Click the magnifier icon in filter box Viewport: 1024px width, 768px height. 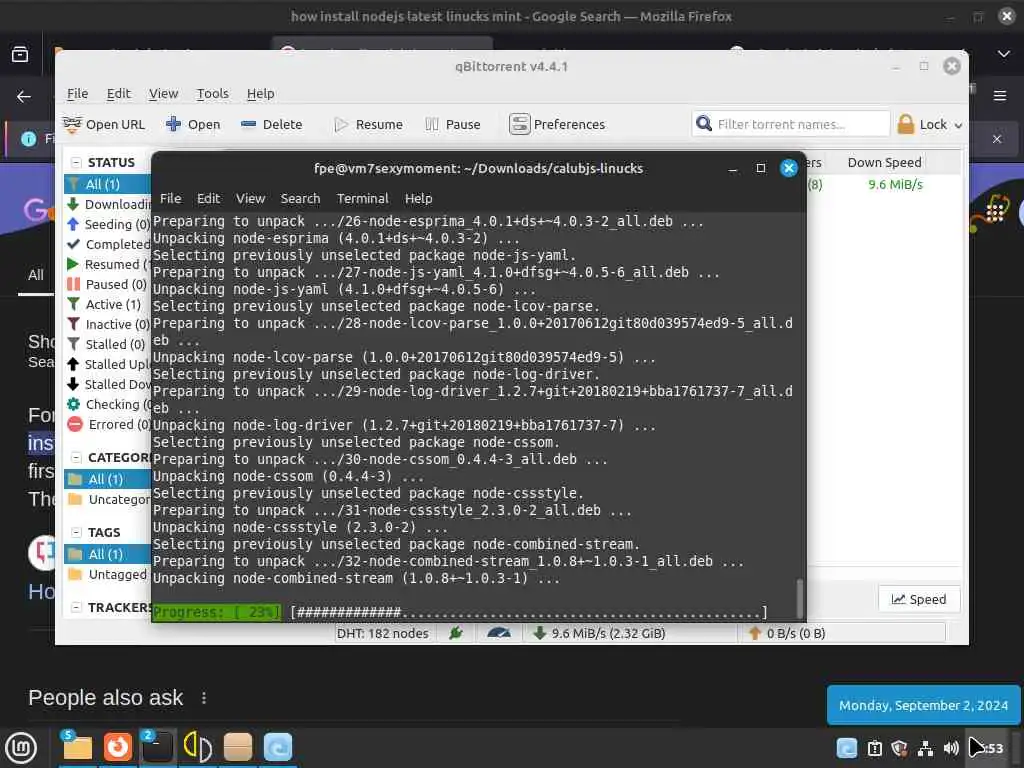tap(704, 123)
